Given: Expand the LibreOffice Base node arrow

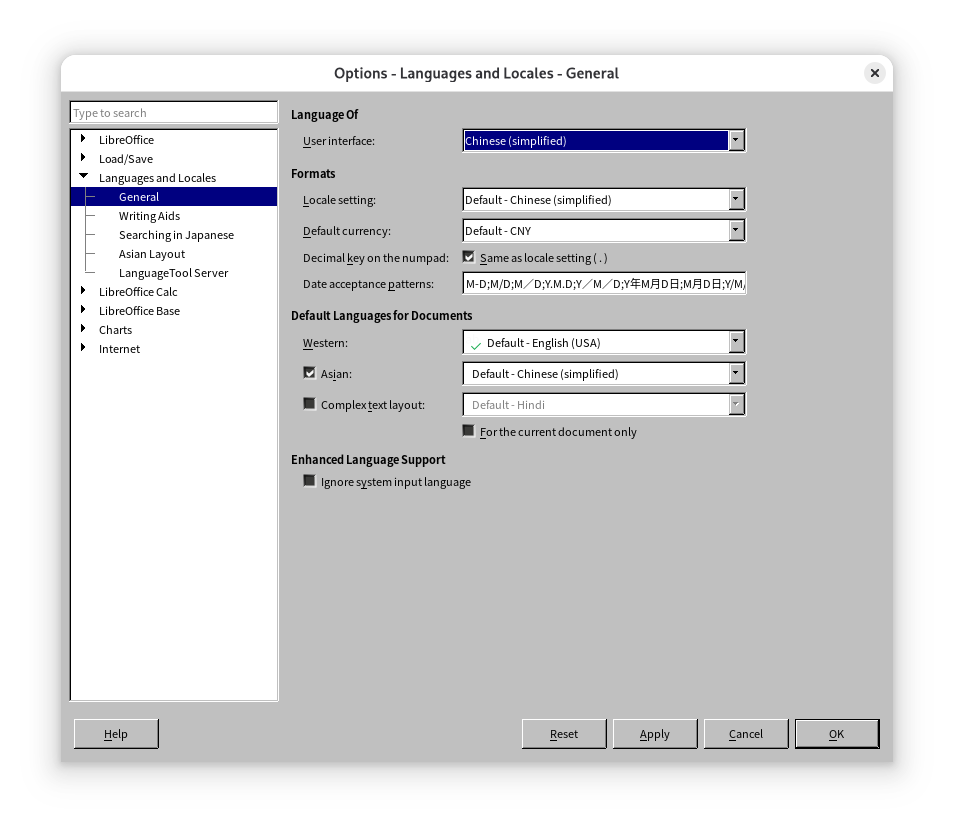Looking at the screenshot, I should 83,310.
